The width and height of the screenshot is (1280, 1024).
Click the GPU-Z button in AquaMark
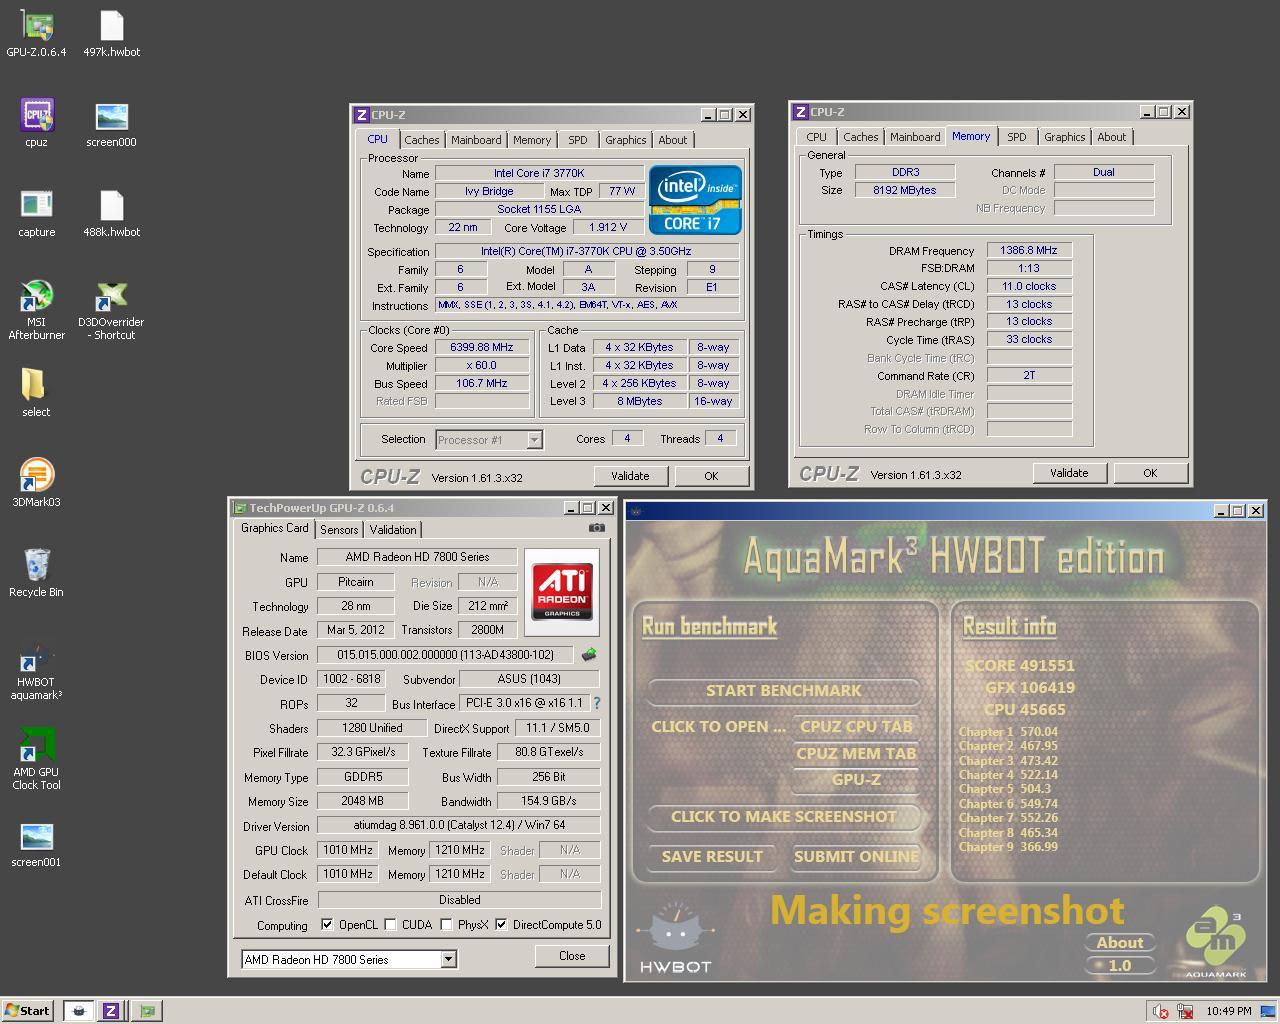coord(856,780)
